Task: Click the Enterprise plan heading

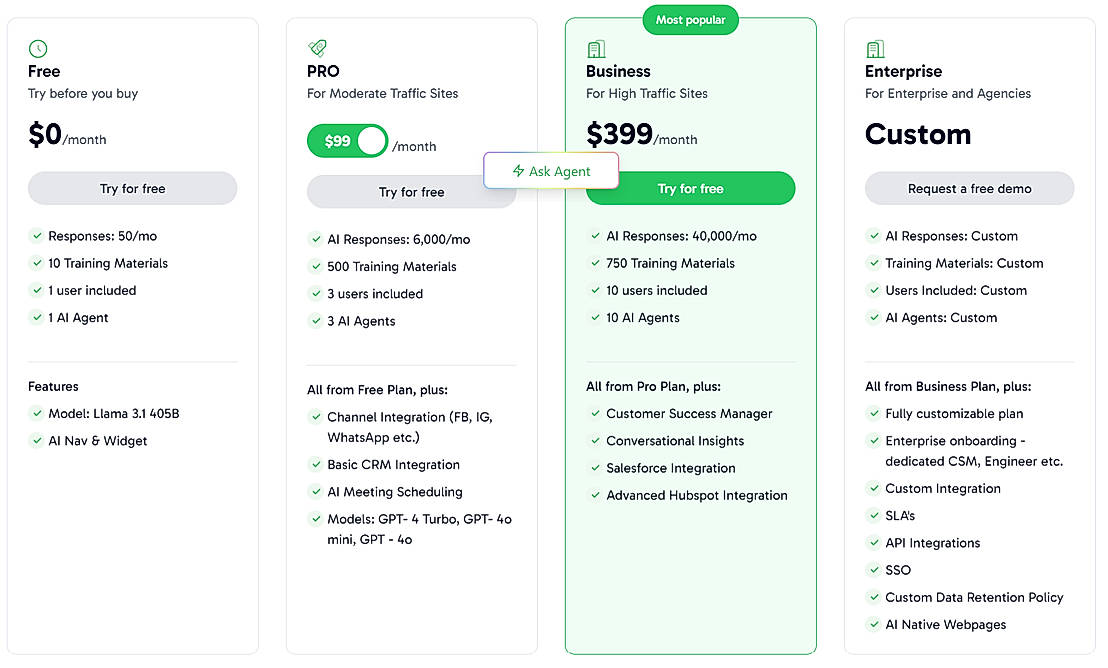Action: click(x=903, y=71)
